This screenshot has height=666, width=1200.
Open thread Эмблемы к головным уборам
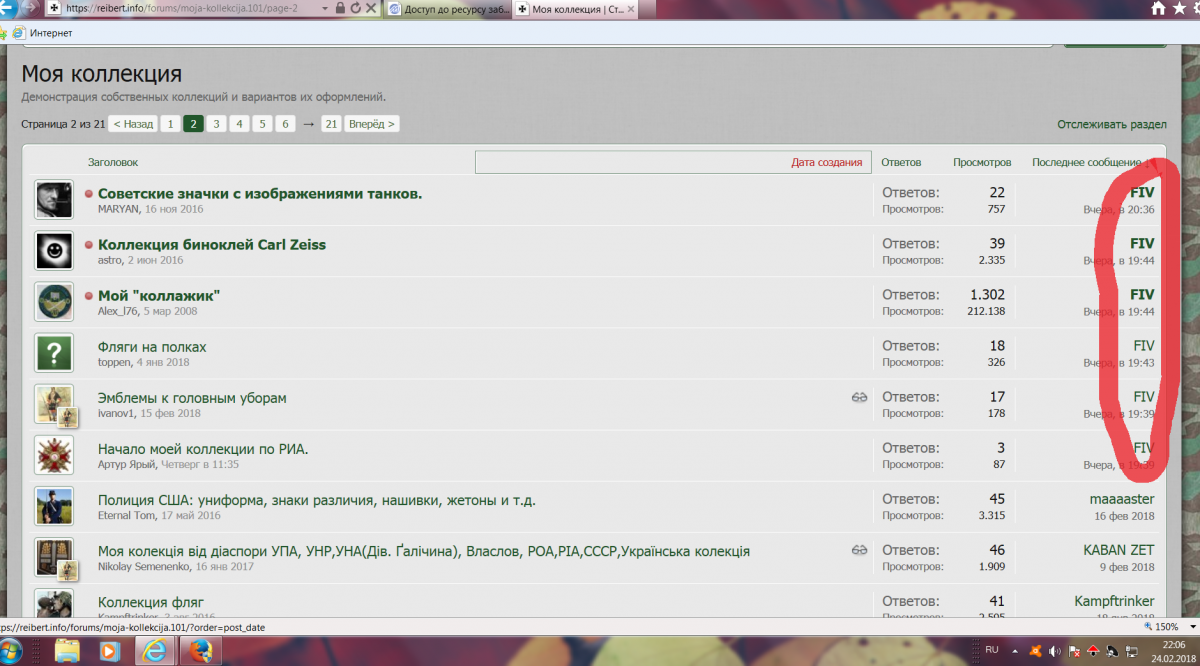click(192, 398)
